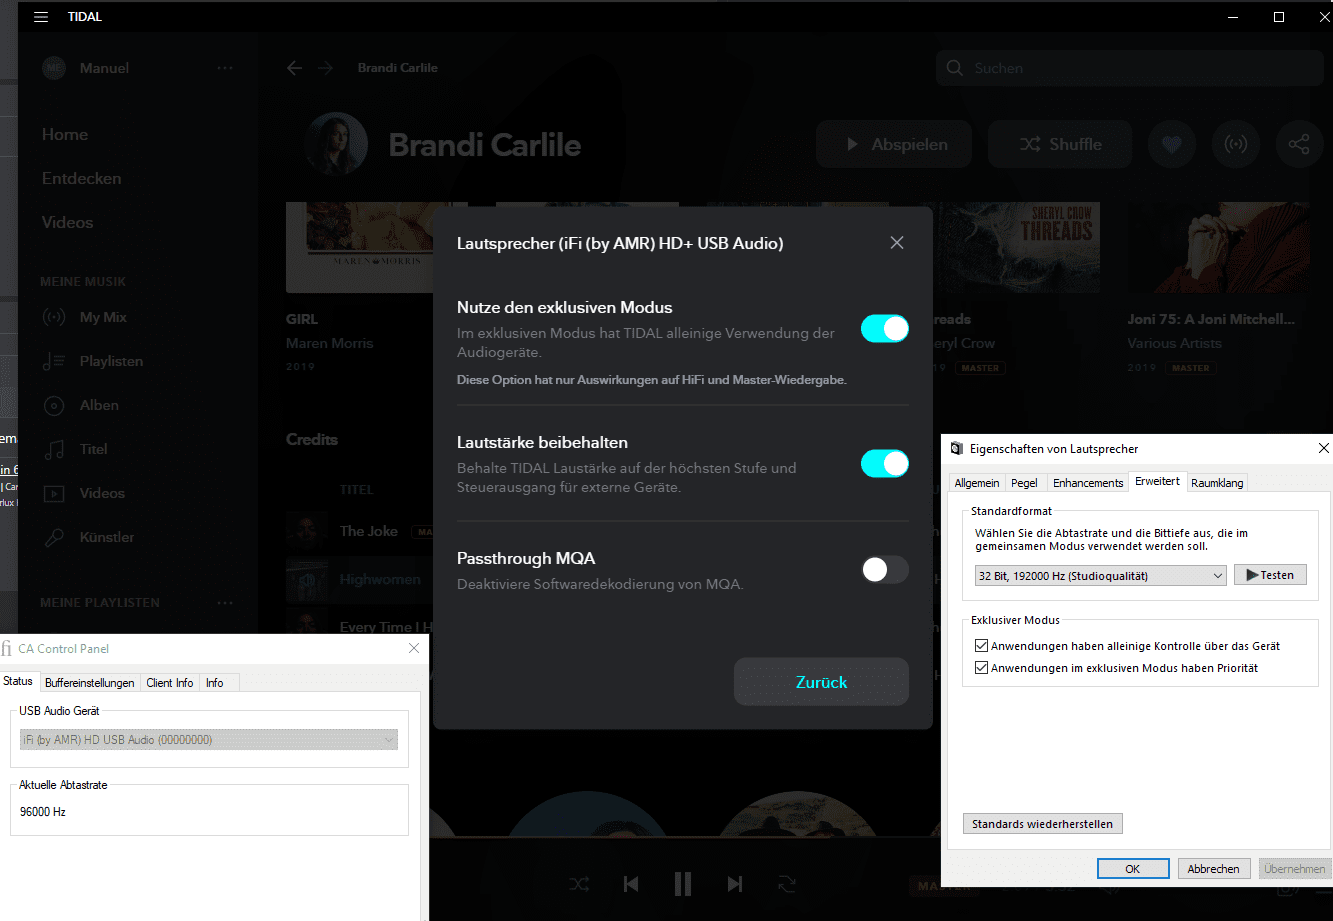Start artist radio for Brandi Carlile
This screenshot has width=1333, height=921.
click(1236, 144)
